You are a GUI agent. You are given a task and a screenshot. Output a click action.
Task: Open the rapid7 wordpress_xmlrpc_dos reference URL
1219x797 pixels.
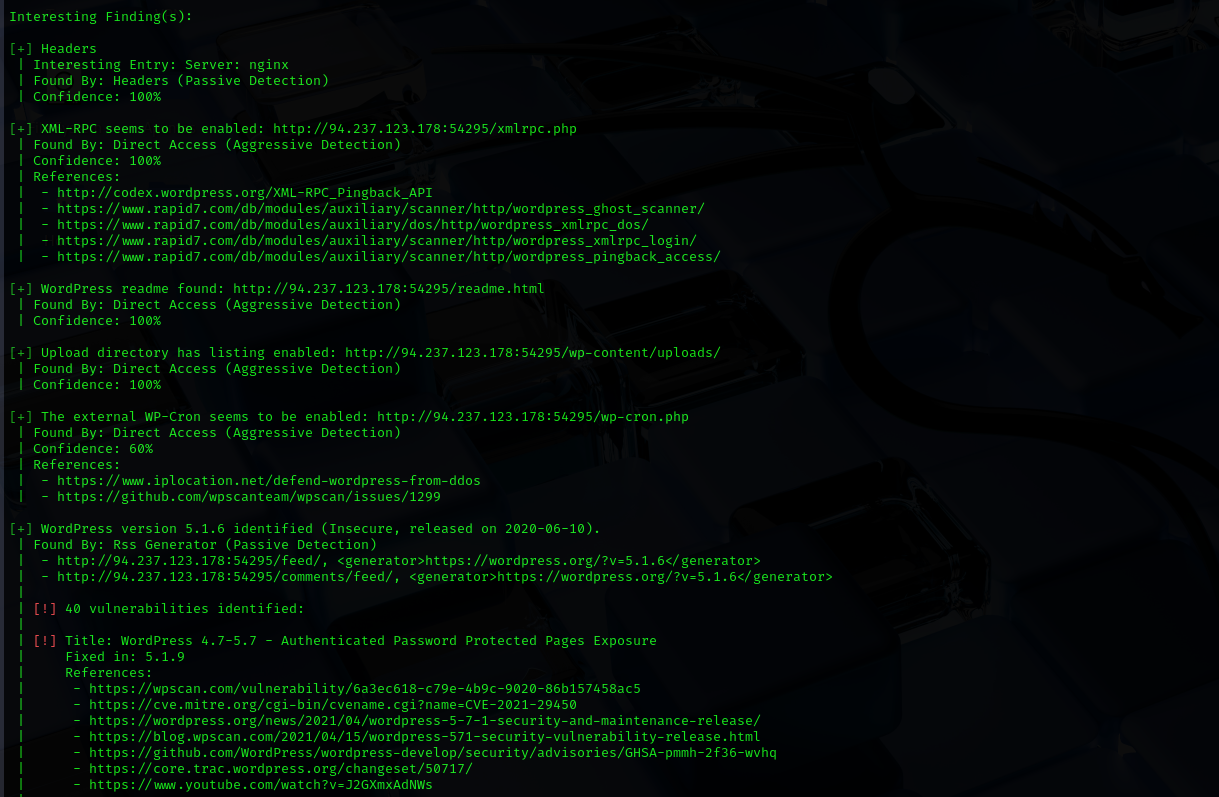coord(352,225)
